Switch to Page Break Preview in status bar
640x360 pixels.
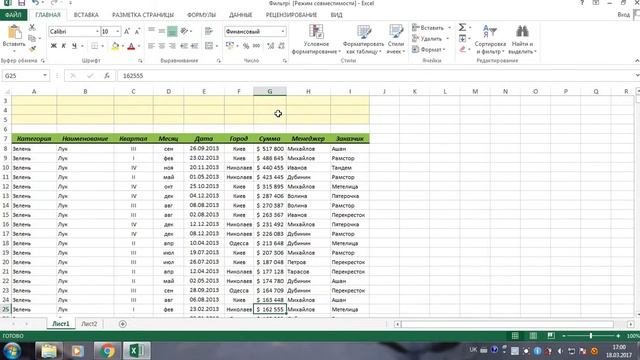click(551, 336)
